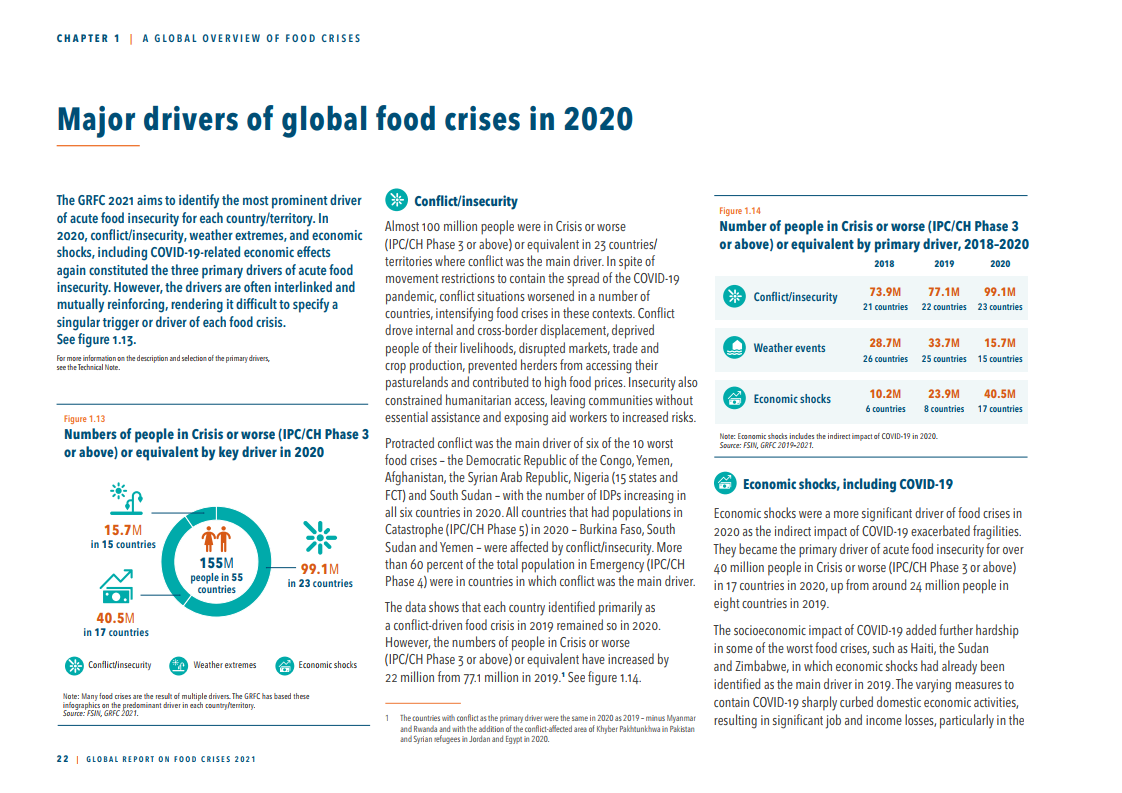The height and width of the screenshot is (793, 1122).
Task: Click the conflict burst icon above 99.1M
Action: click(x=319, y=538)
